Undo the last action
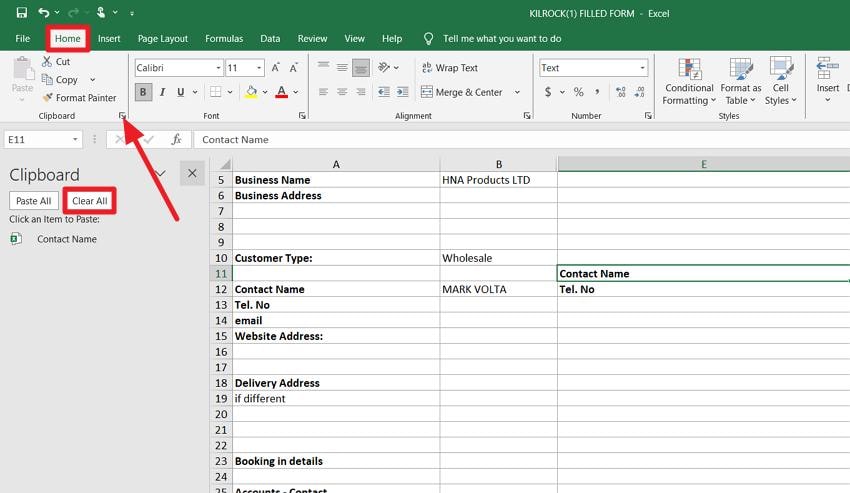Image resolution: width=850 pixels, height=493 pixels. (x=44, y=12)
